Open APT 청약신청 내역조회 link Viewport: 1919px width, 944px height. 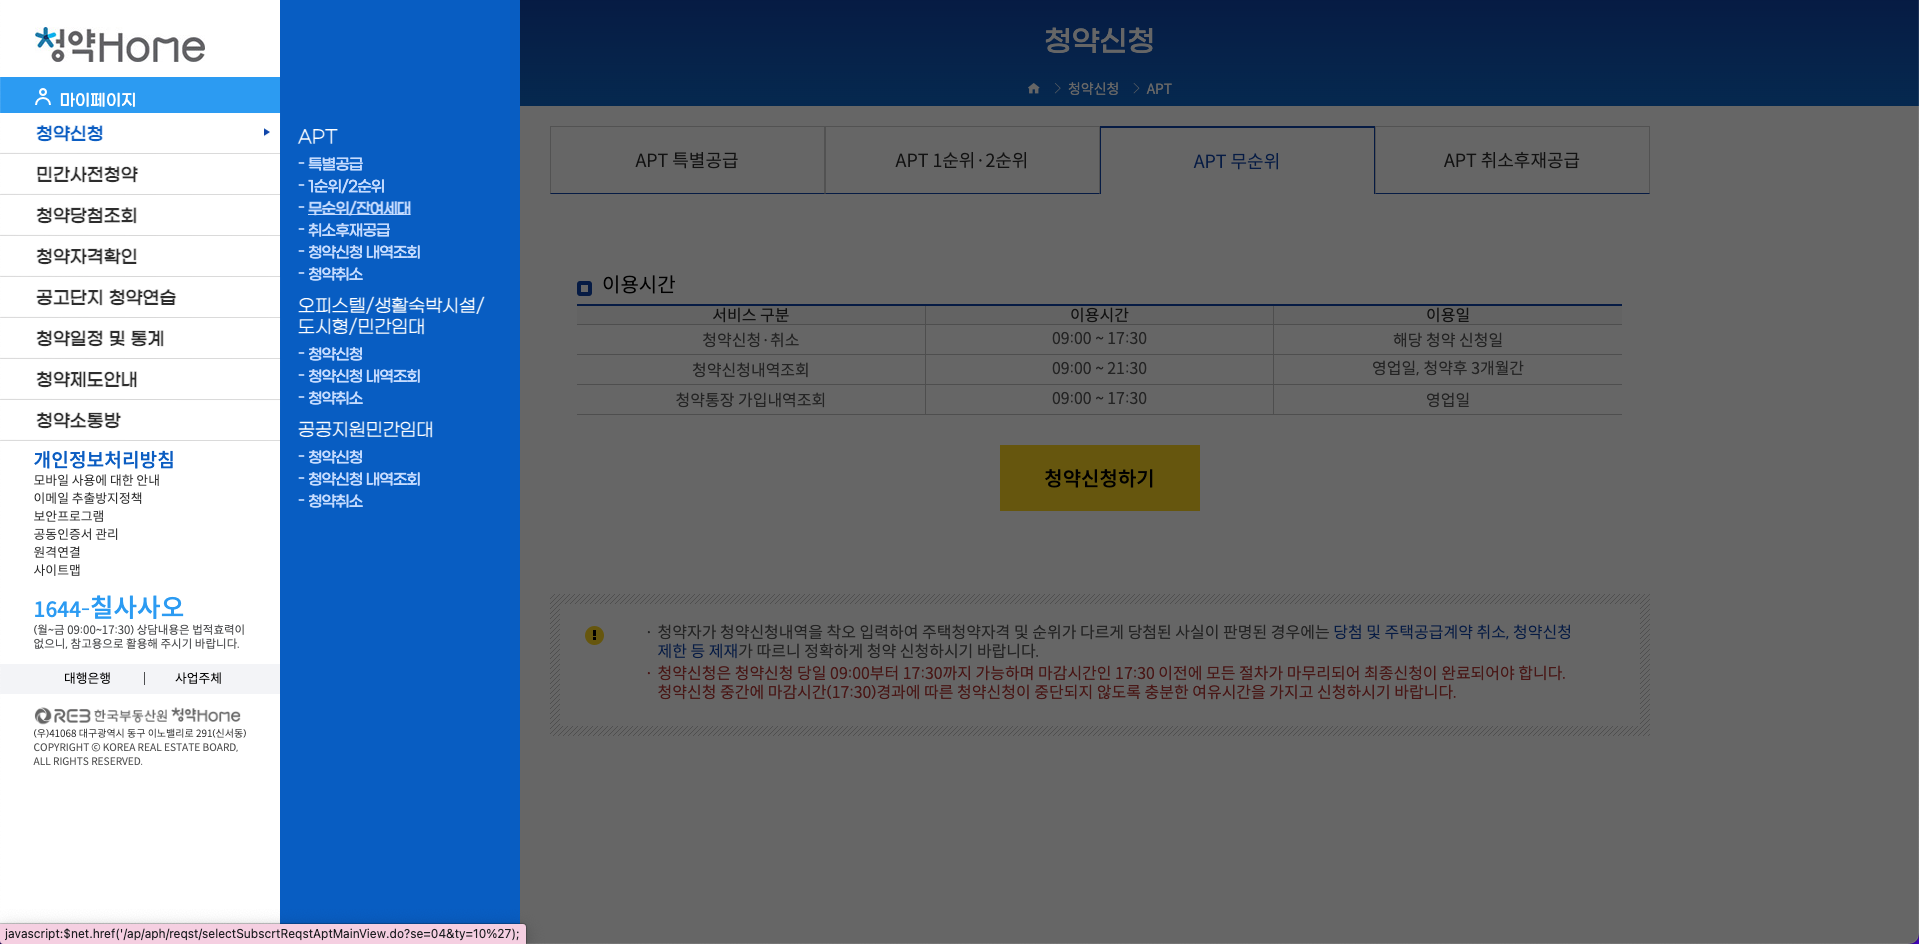[364, 252]
